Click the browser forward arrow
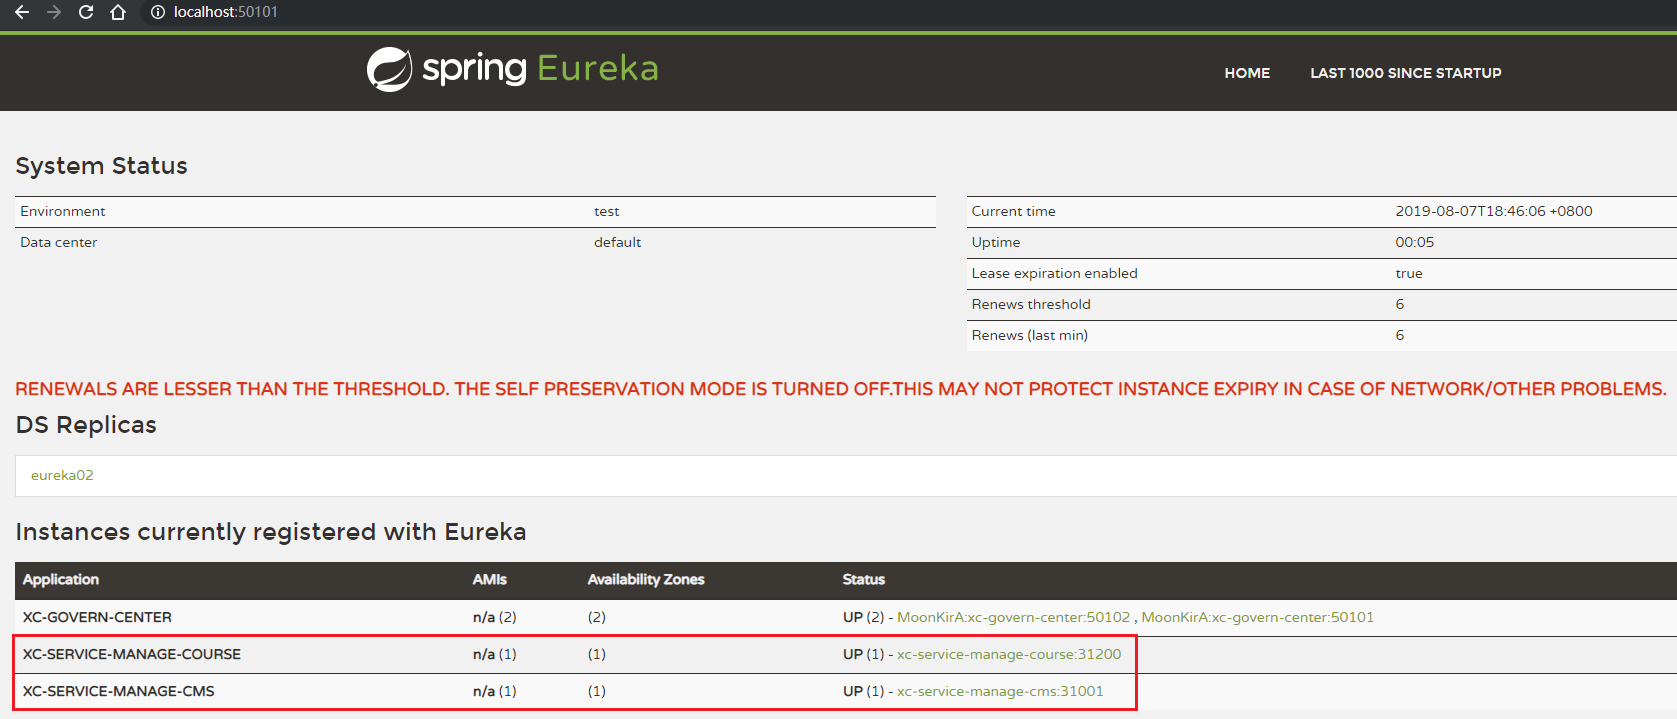Viewport: 1677px width, 719px height. click(54, 12)
